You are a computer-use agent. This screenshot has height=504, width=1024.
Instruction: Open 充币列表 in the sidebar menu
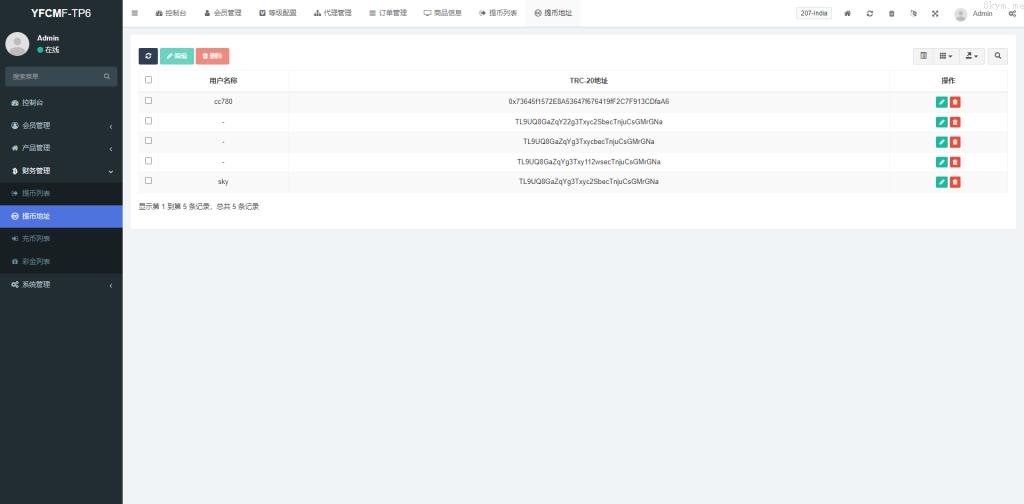[36, 238]
